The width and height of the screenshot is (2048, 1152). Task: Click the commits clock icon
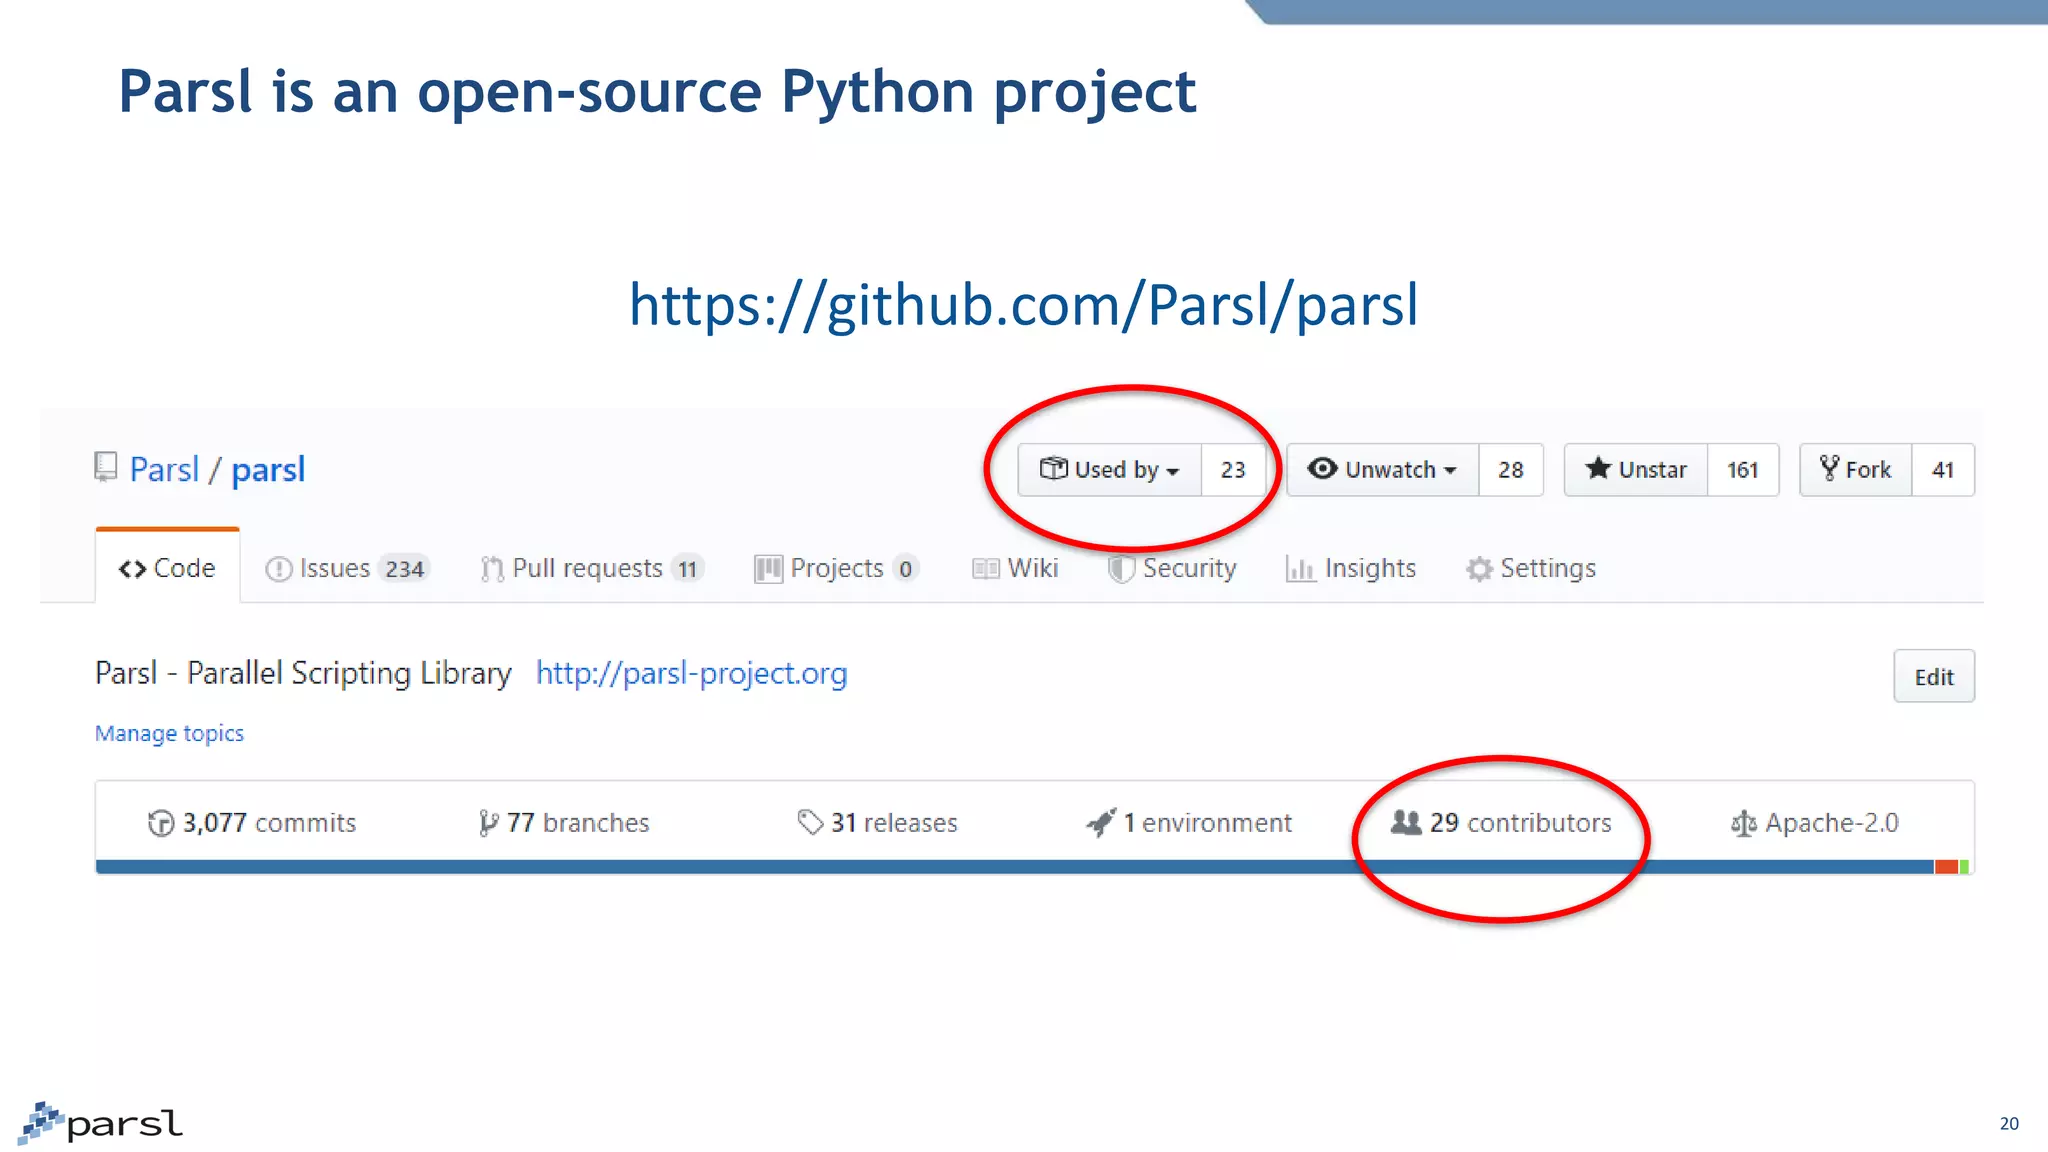[x=161, y=823]
